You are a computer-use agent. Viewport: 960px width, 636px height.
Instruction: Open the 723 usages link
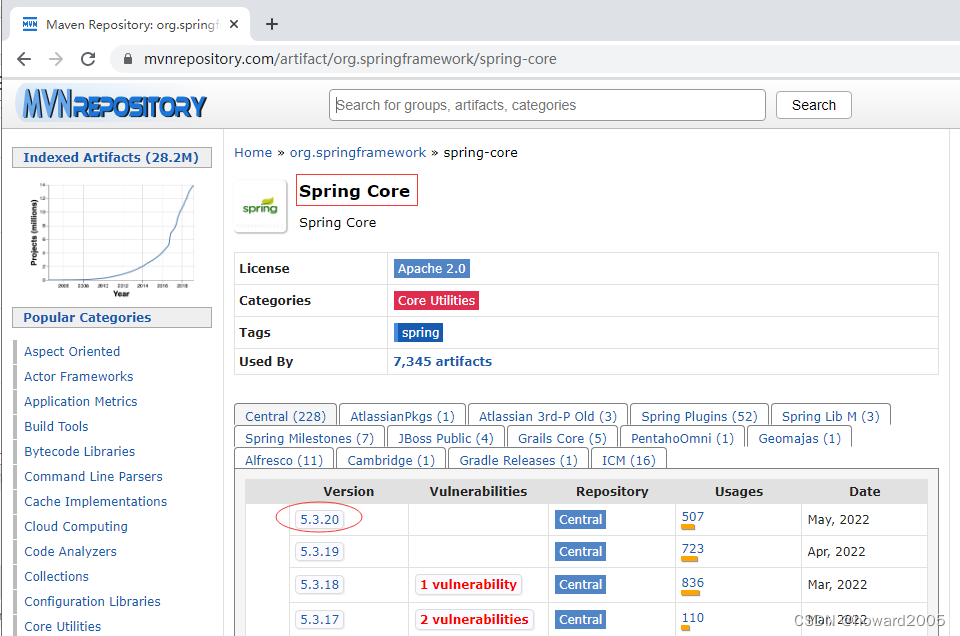click(692, 549)
